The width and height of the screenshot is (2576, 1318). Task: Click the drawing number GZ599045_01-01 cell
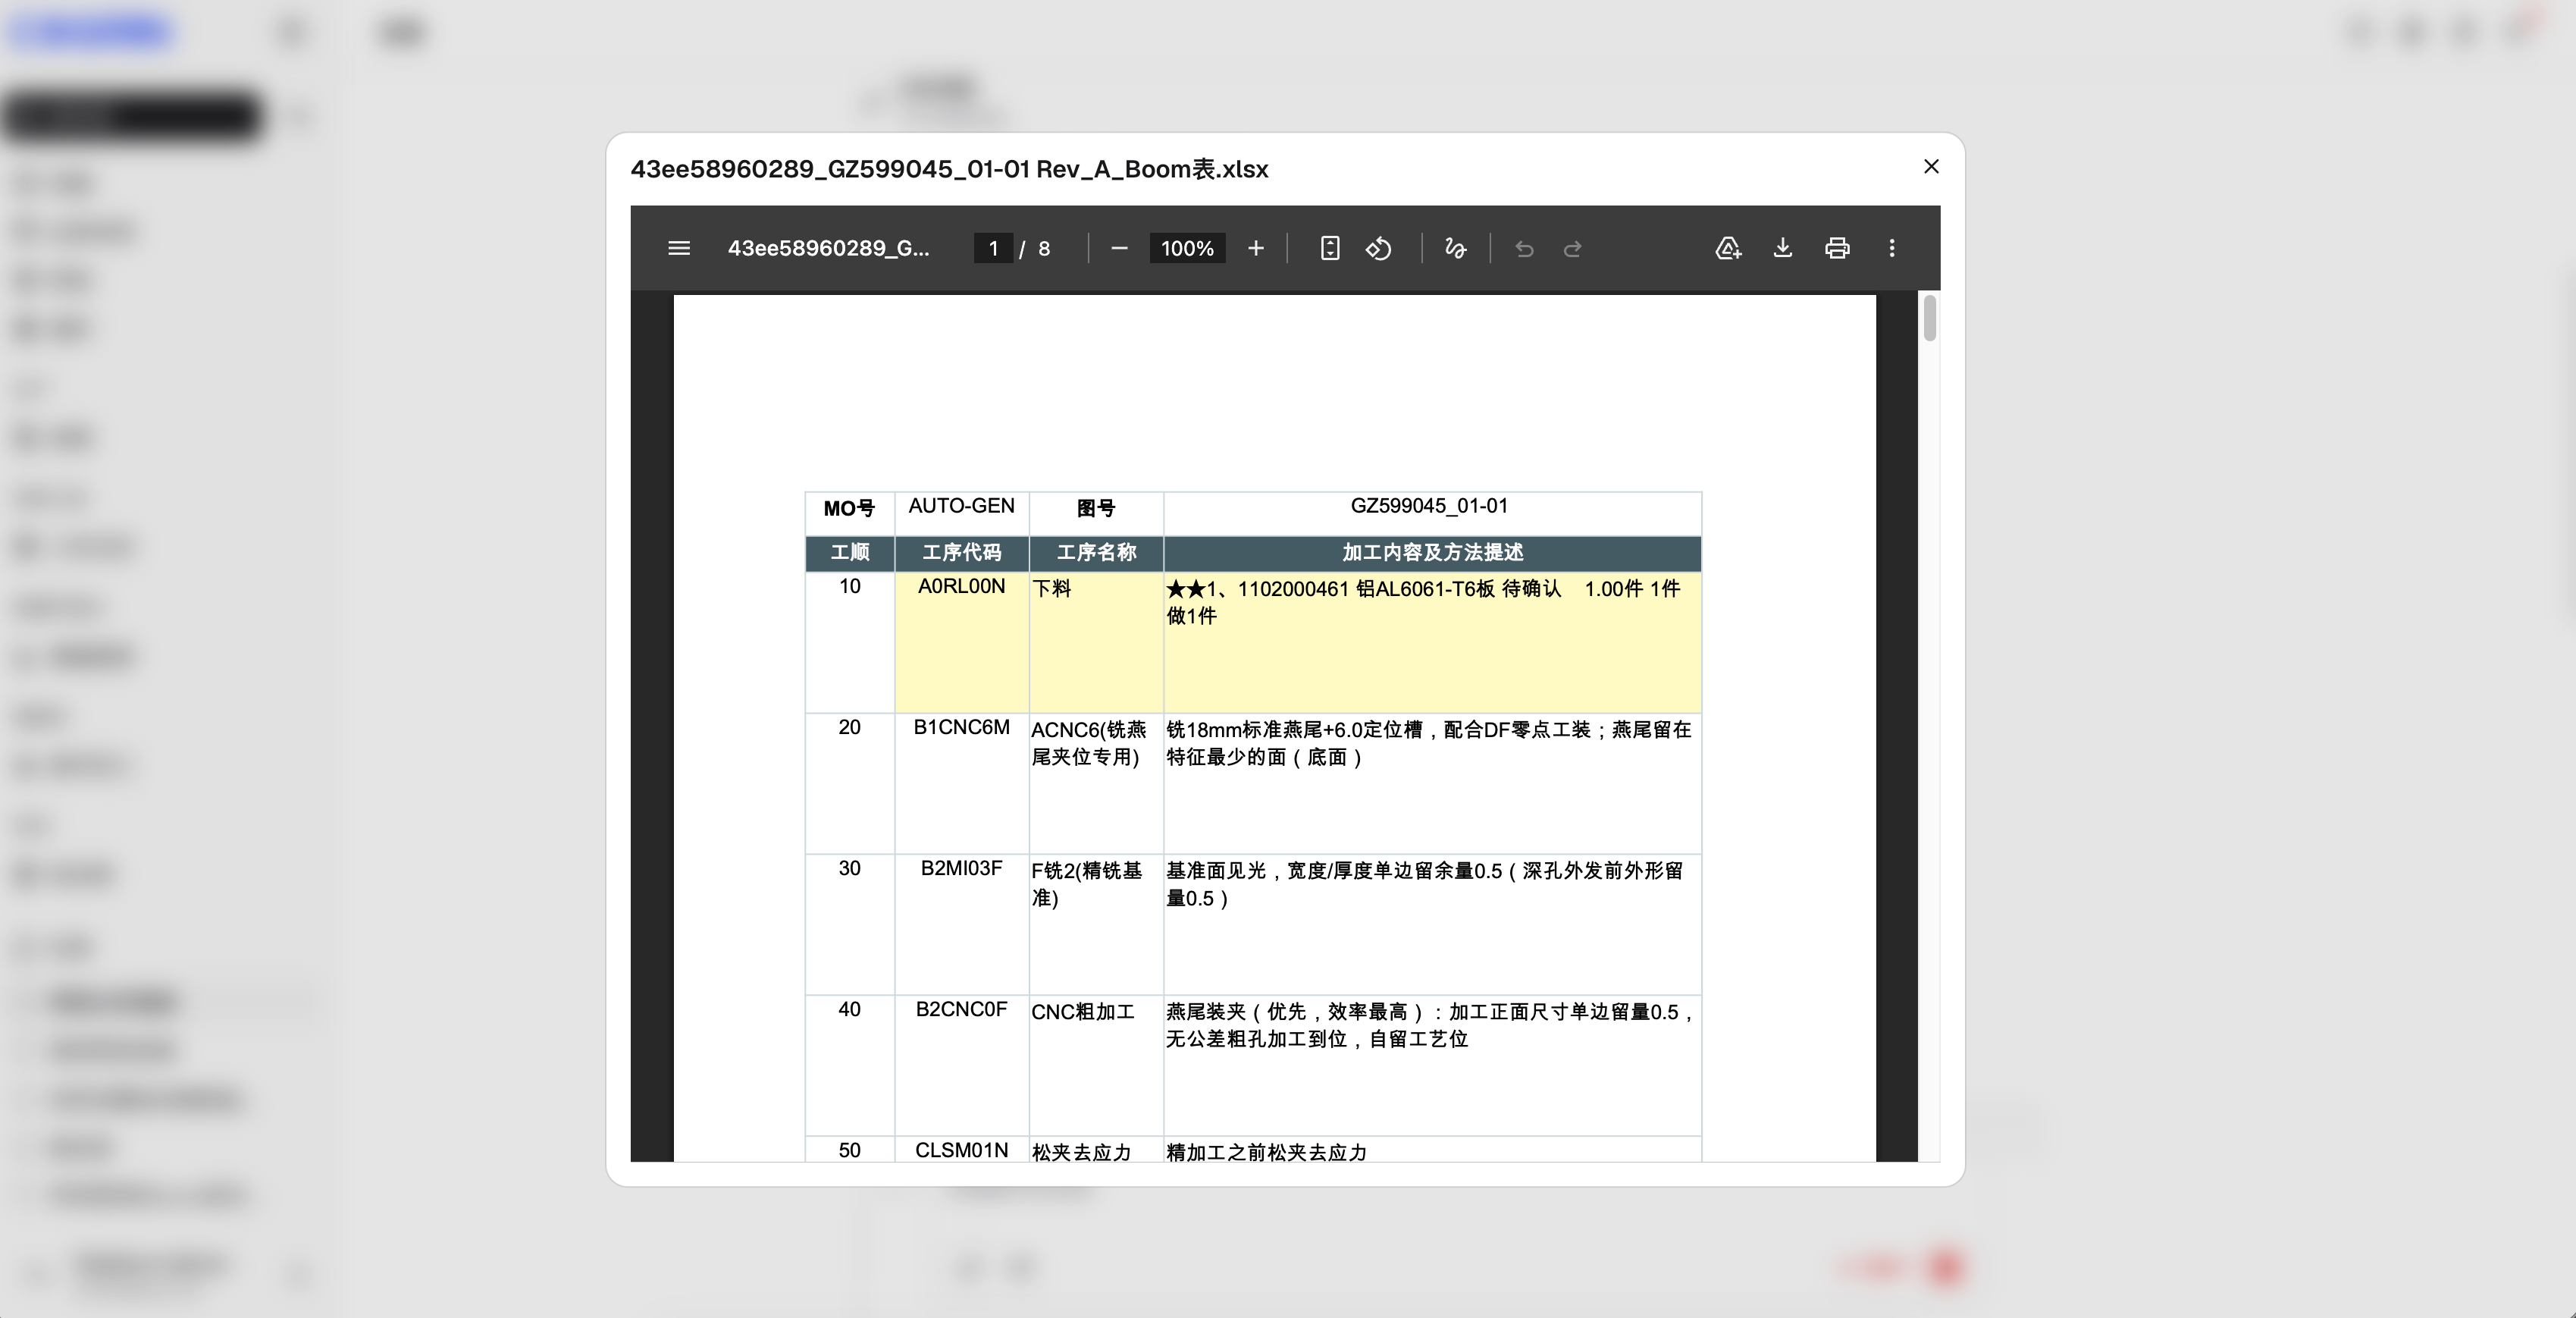coord(1432,513)
